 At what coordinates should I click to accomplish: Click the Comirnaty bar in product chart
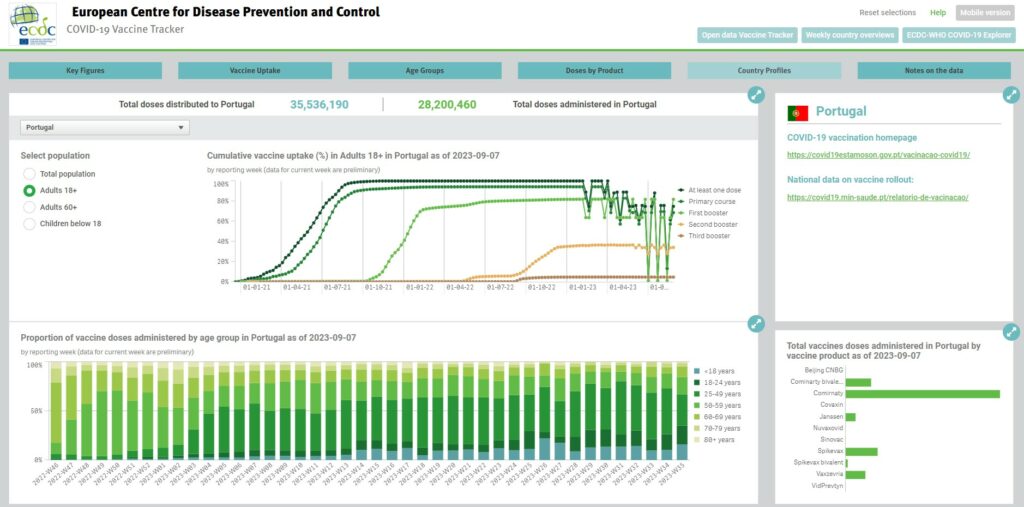pyautogui.click(x=922, y=394)
